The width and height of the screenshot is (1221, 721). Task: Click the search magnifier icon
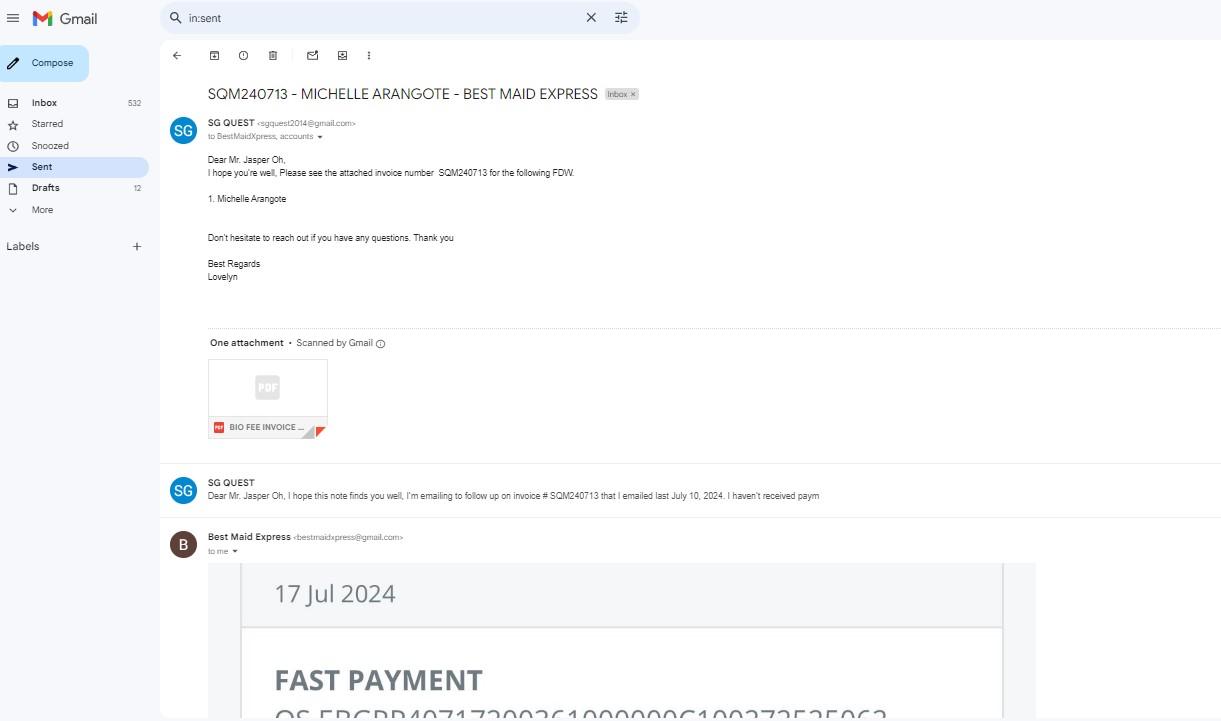click(x=176, y=18)
